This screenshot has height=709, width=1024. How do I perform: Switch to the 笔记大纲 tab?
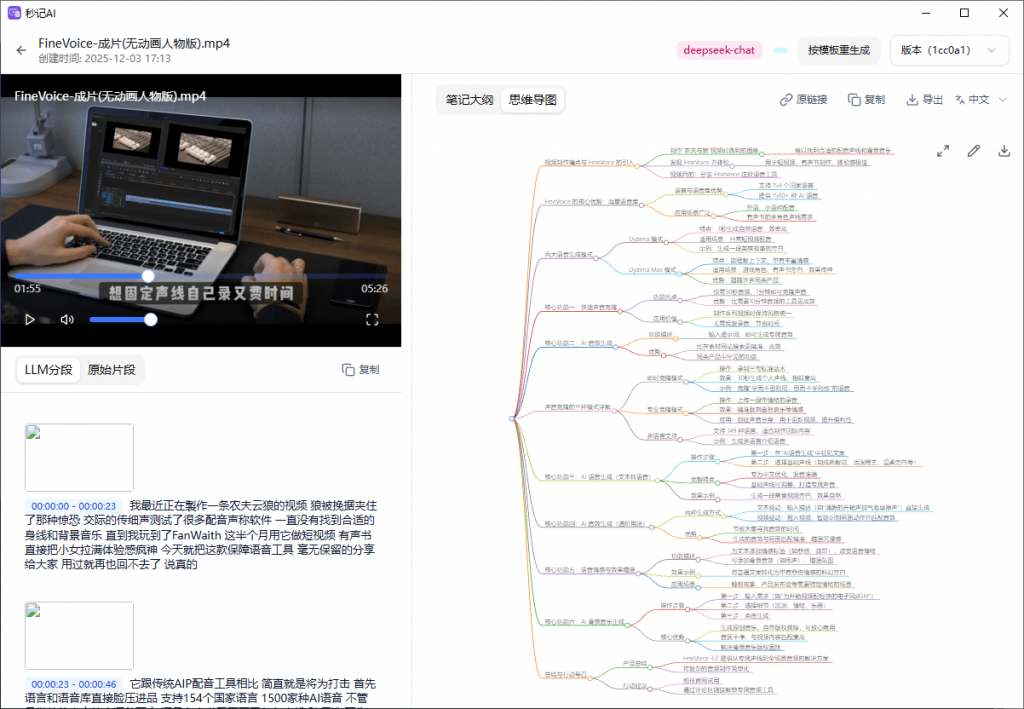pyautogui.click(x=469, y=100)
